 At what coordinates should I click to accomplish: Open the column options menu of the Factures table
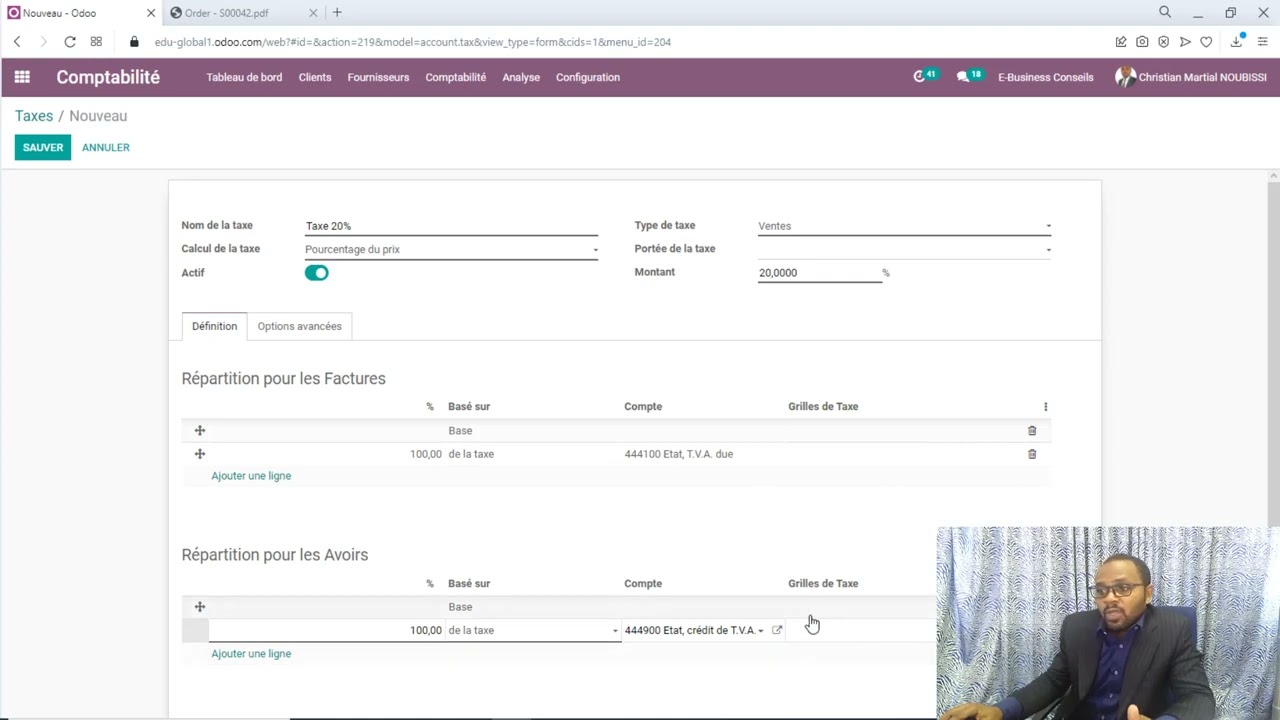(x=1045, y=407)
